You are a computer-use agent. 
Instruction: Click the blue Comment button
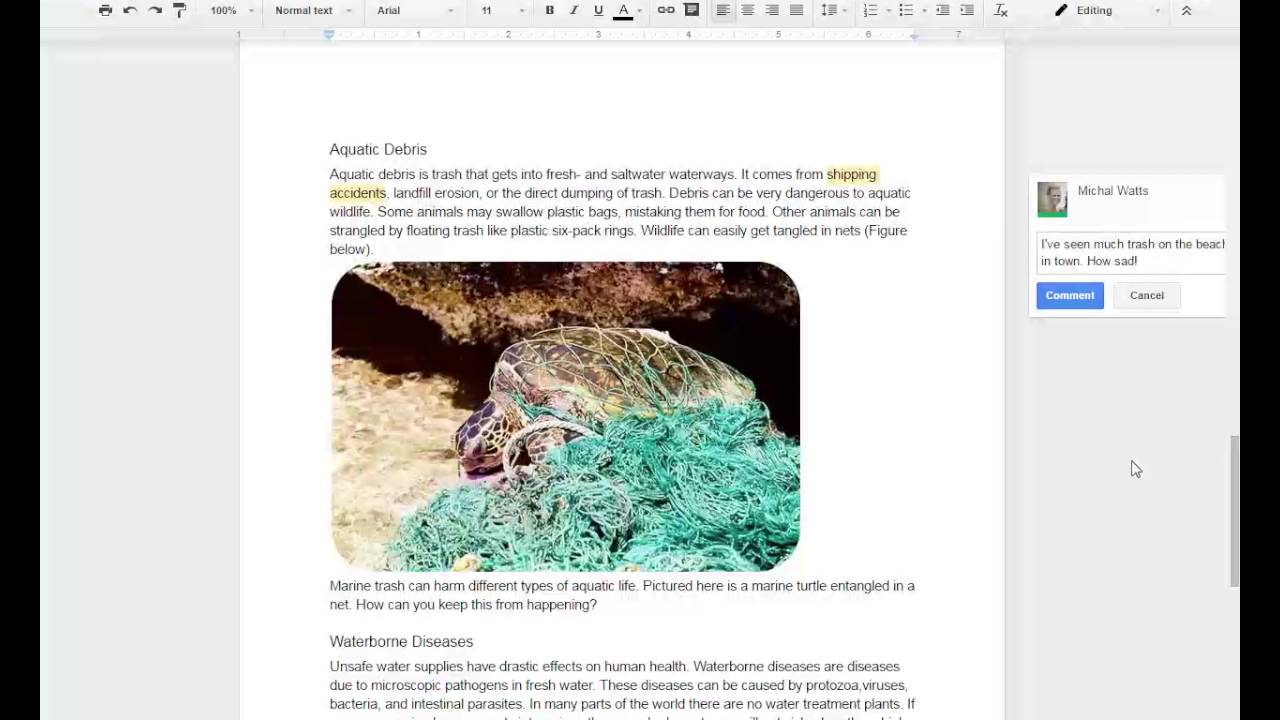1070,295
